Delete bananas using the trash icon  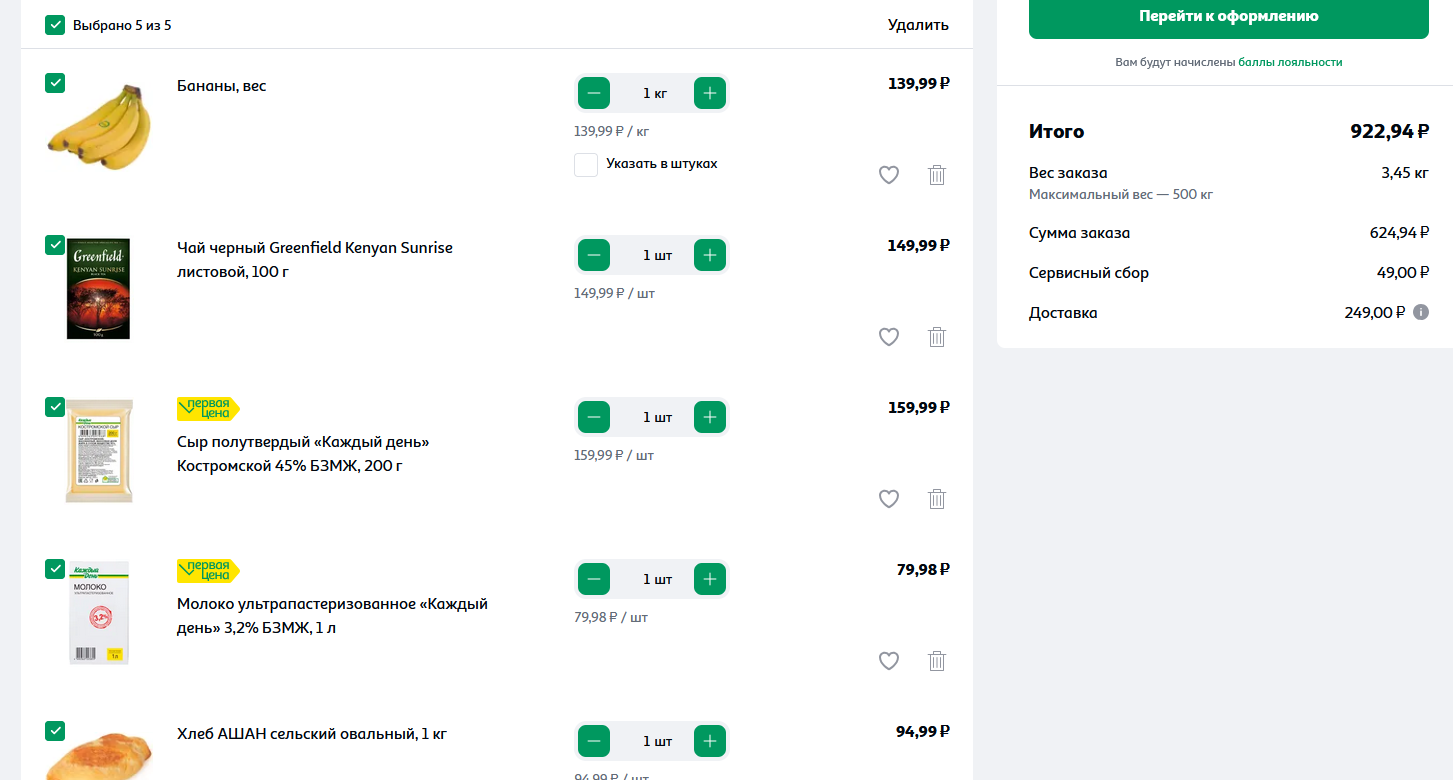tap(937, 175)
